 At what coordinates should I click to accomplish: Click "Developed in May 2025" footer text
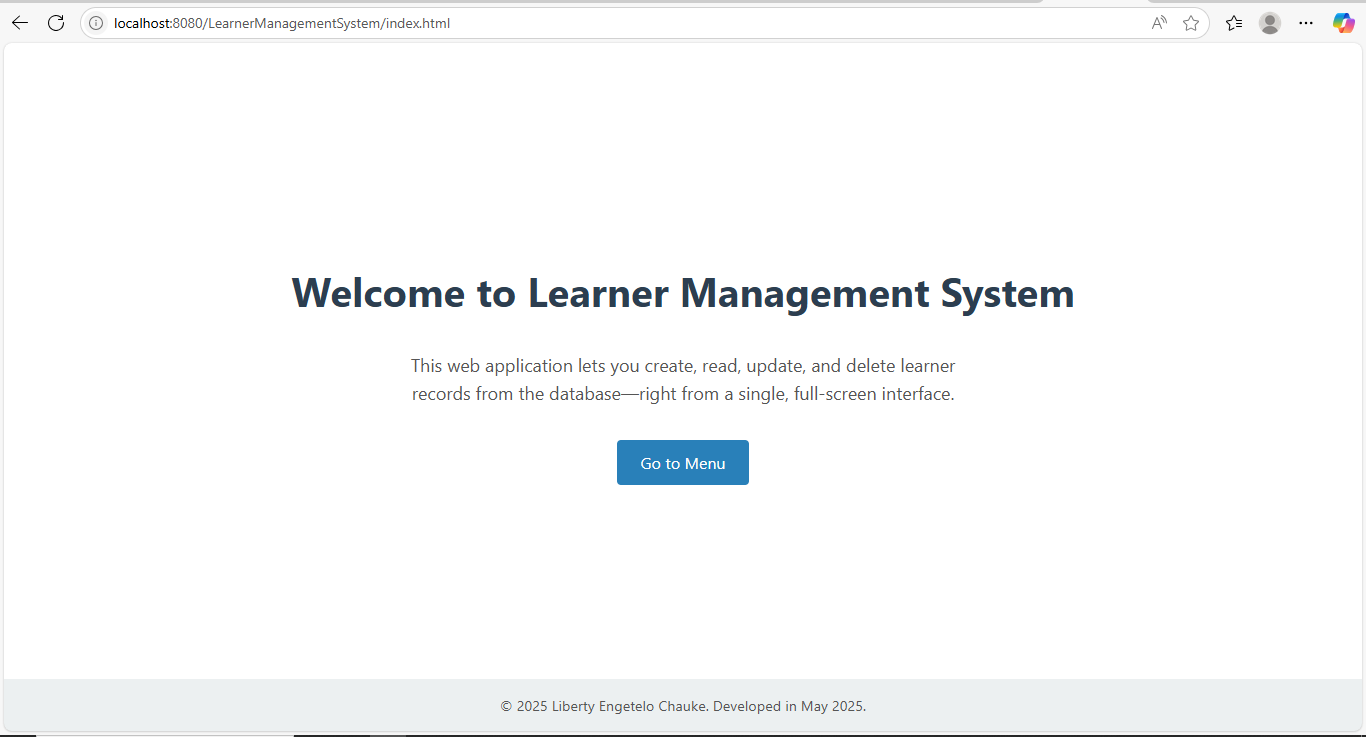(x=789, y=705)
